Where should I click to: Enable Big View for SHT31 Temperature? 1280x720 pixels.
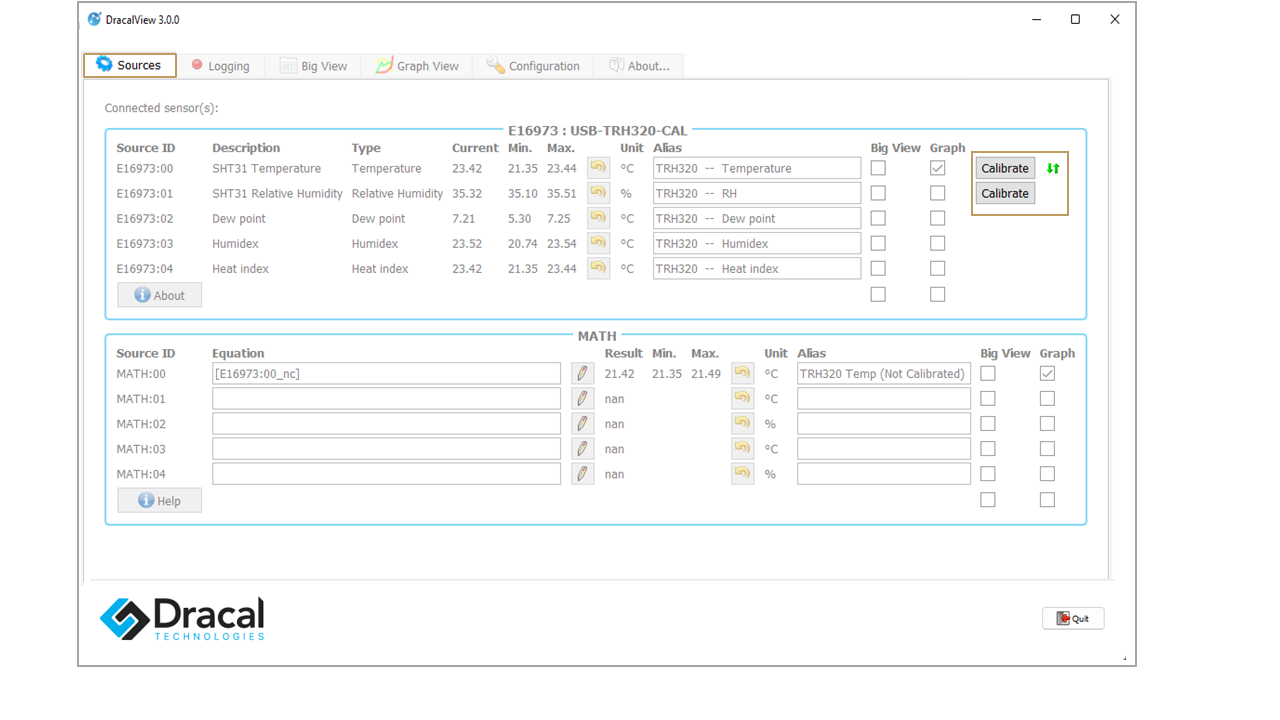(878, 168)
